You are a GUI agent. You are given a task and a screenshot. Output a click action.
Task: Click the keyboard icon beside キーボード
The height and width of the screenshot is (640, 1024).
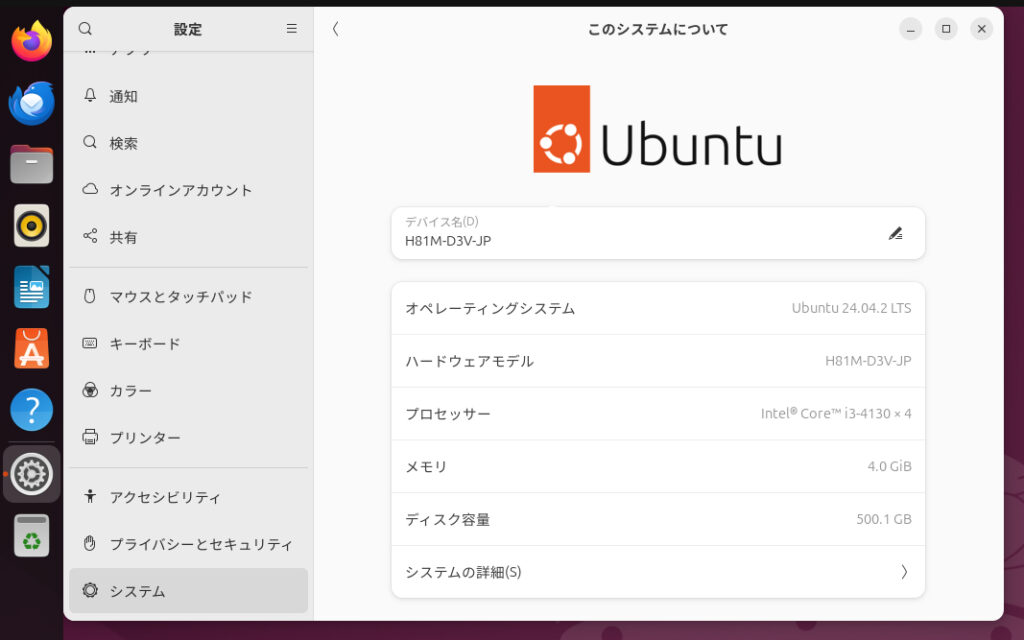coord(90,343)
